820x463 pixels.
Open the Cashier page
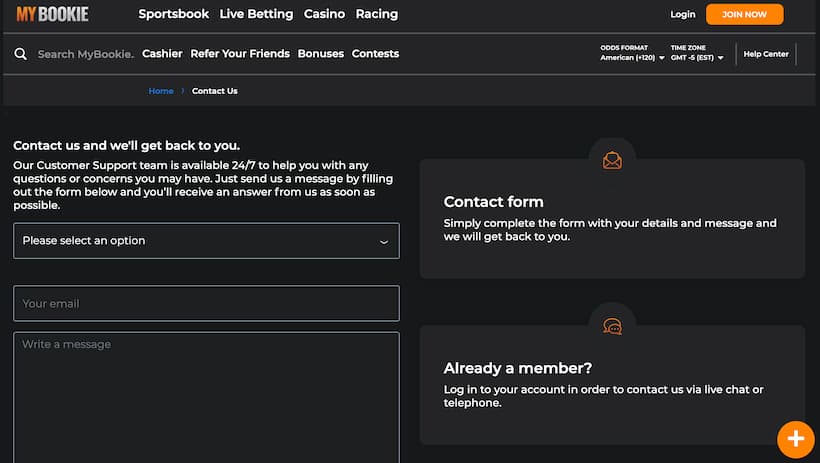coord(162,54)
